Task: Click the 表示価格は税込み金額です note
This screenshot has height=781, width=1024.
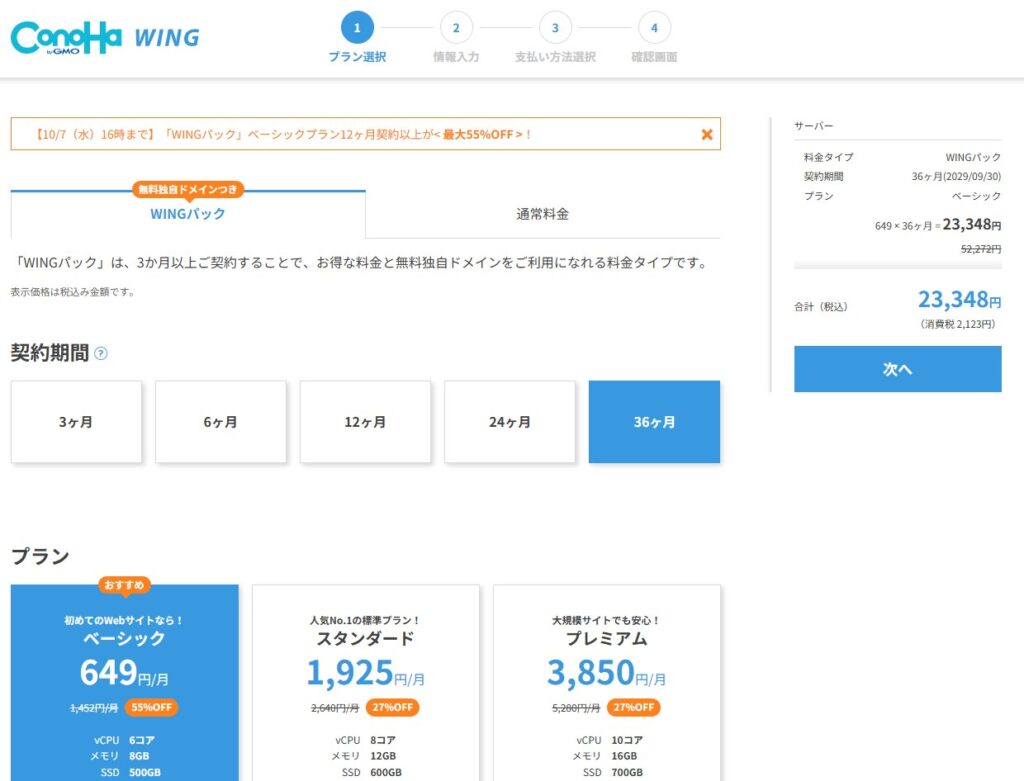Action: (x=72, y=292)
